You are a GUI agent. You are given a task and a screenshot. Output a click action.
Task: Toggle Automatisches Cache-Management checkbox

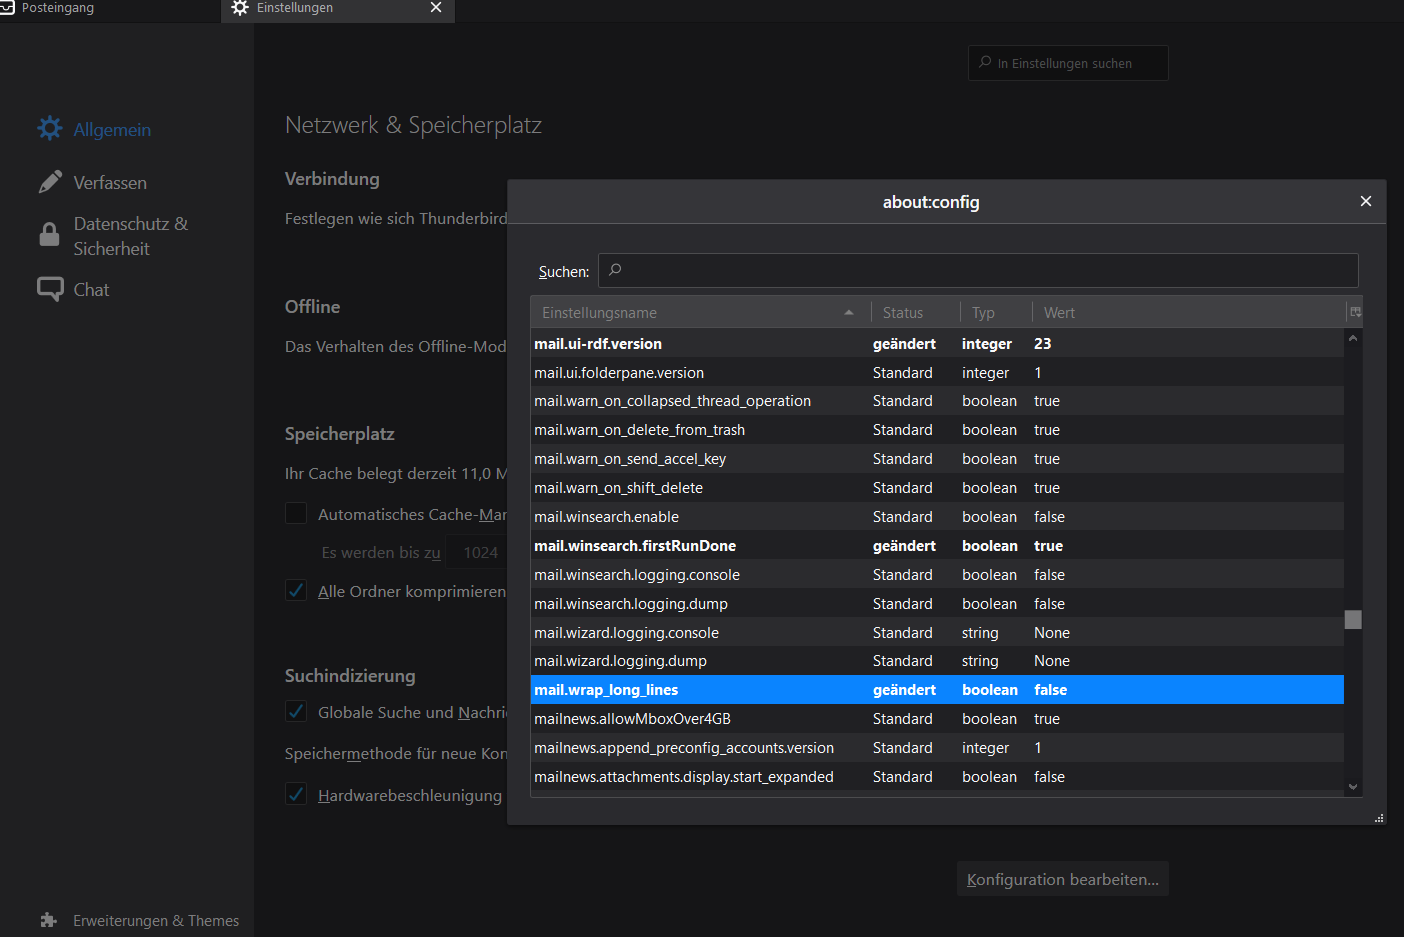pyautogui.click(x=296, y=513)
